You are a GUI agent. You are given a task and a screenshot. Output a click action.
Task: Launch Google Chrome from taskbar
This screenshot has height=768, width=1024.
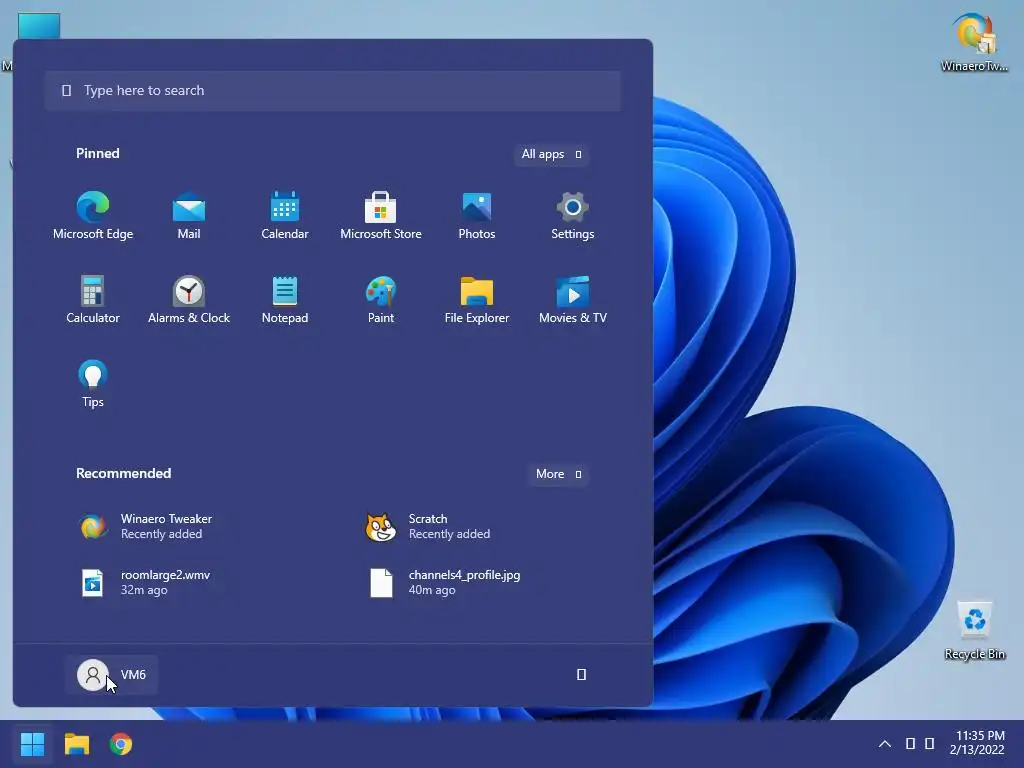click(x=121, y=744)
